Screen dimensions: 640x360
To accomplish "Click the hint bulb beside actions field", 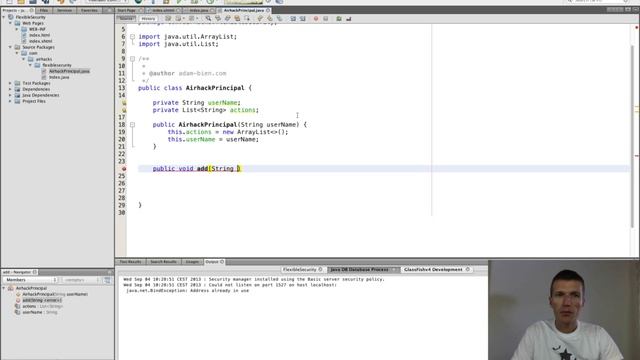I will 124,110.
